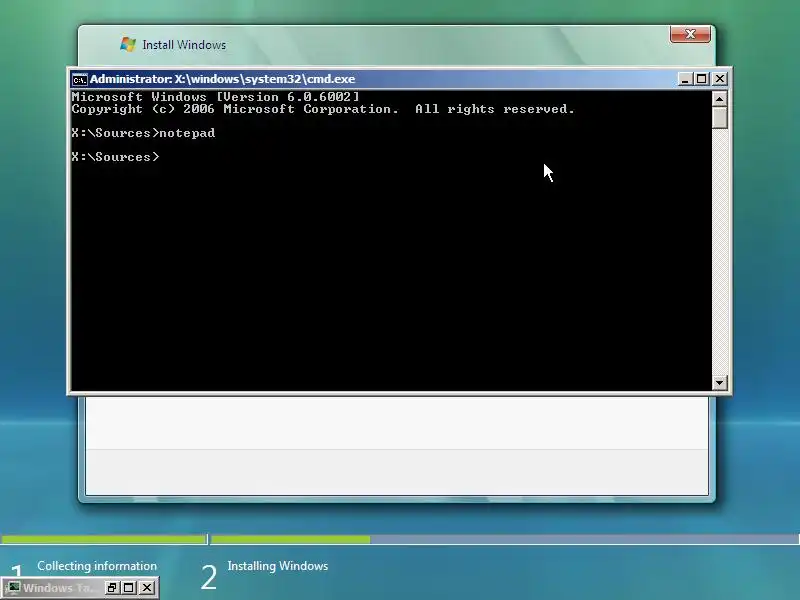Click the 'Installing Windows' step label
This screenshot has width=800, height=600.
pyautogui.click(x=278, y=566)
